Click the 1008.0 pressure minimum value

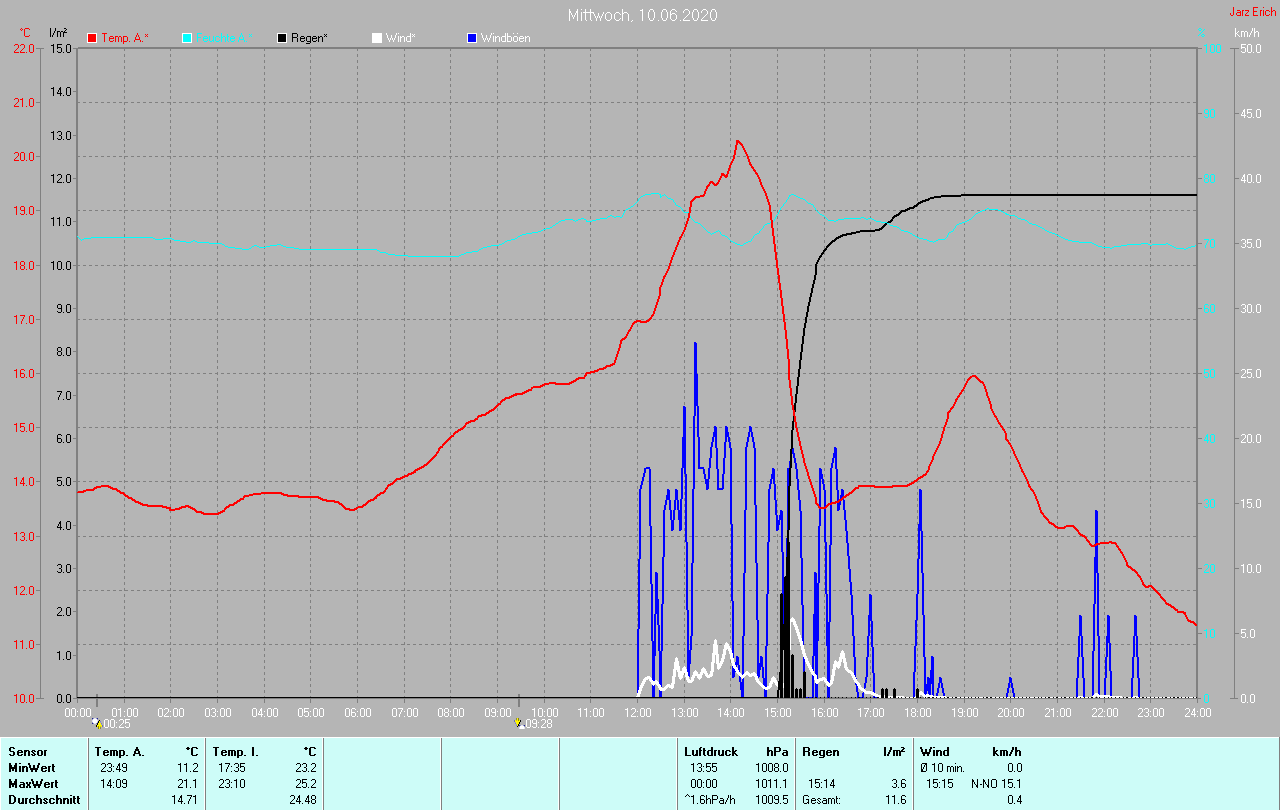coord(771,768)
